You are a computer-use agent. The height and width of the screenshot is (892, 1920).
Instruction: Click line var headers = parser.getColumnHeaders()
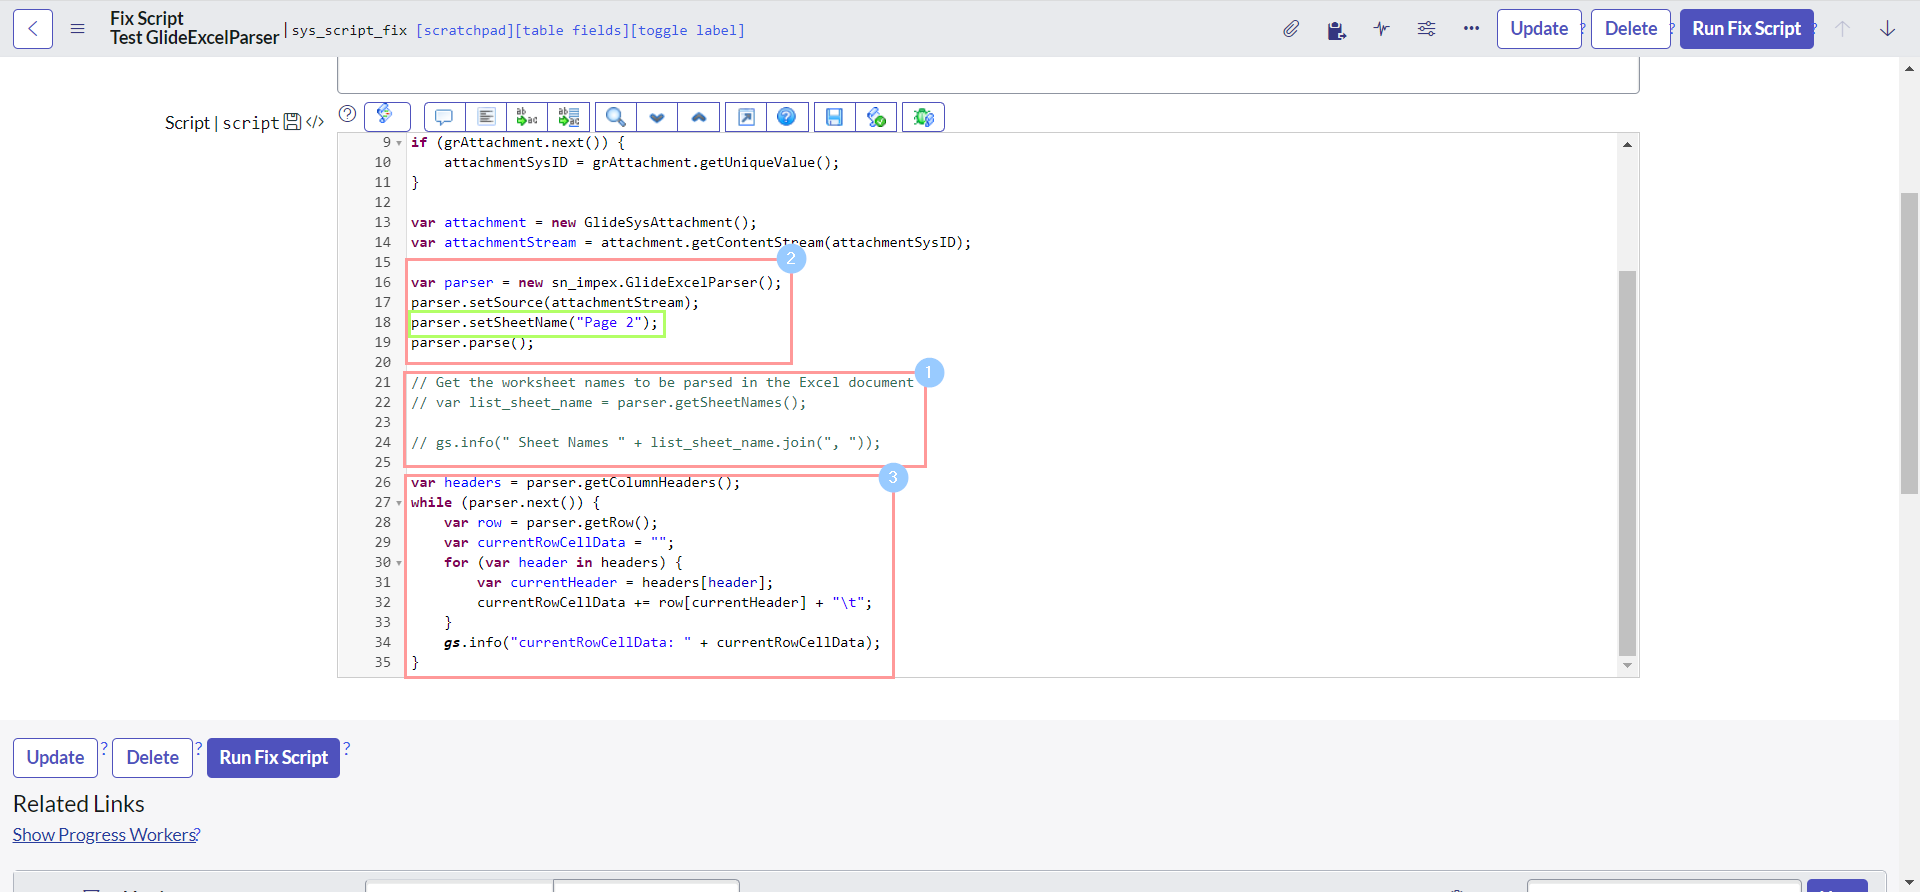(x=575, y=483)
